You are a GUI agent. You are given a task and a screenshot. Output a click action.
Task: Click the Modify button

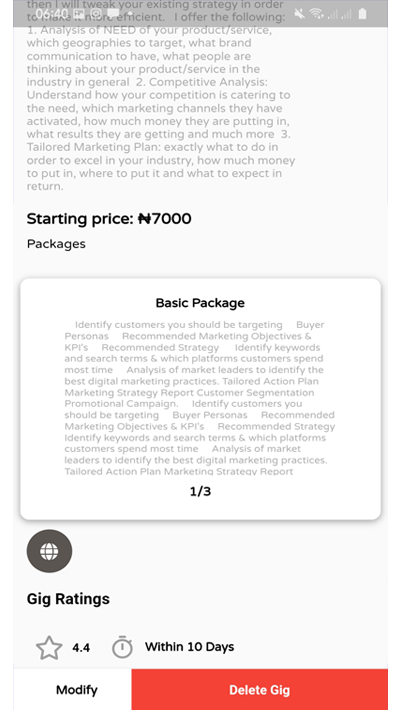[x=77, y=690]
